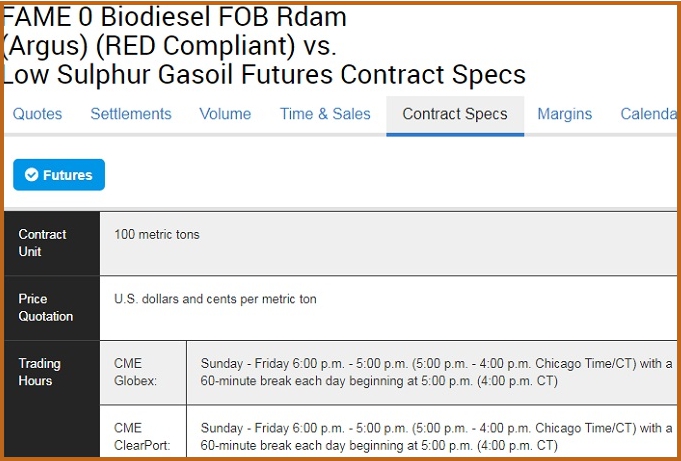Open the Time & Sales tab
Screen dimensions: 681x461
[x=325, y=114]
